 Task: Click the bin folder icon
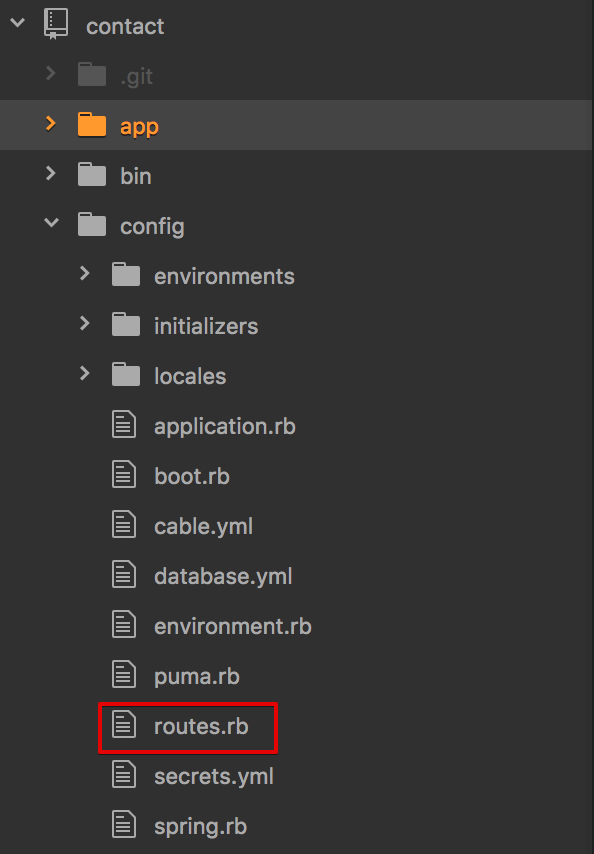click(91, 174)
